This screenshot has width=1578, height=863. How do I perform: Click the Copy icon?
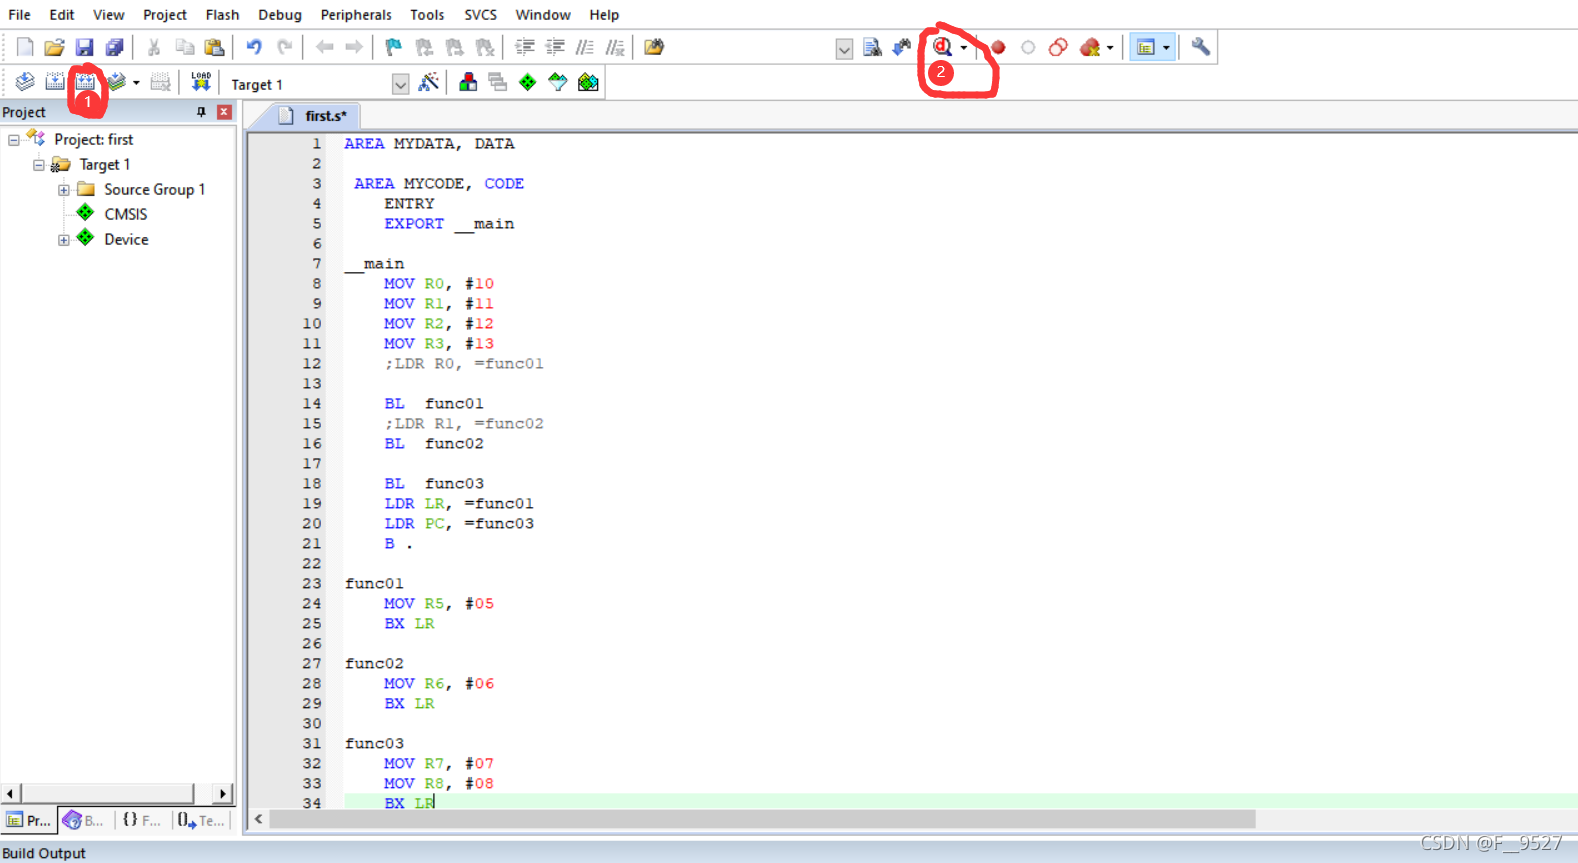click(184, 47)
